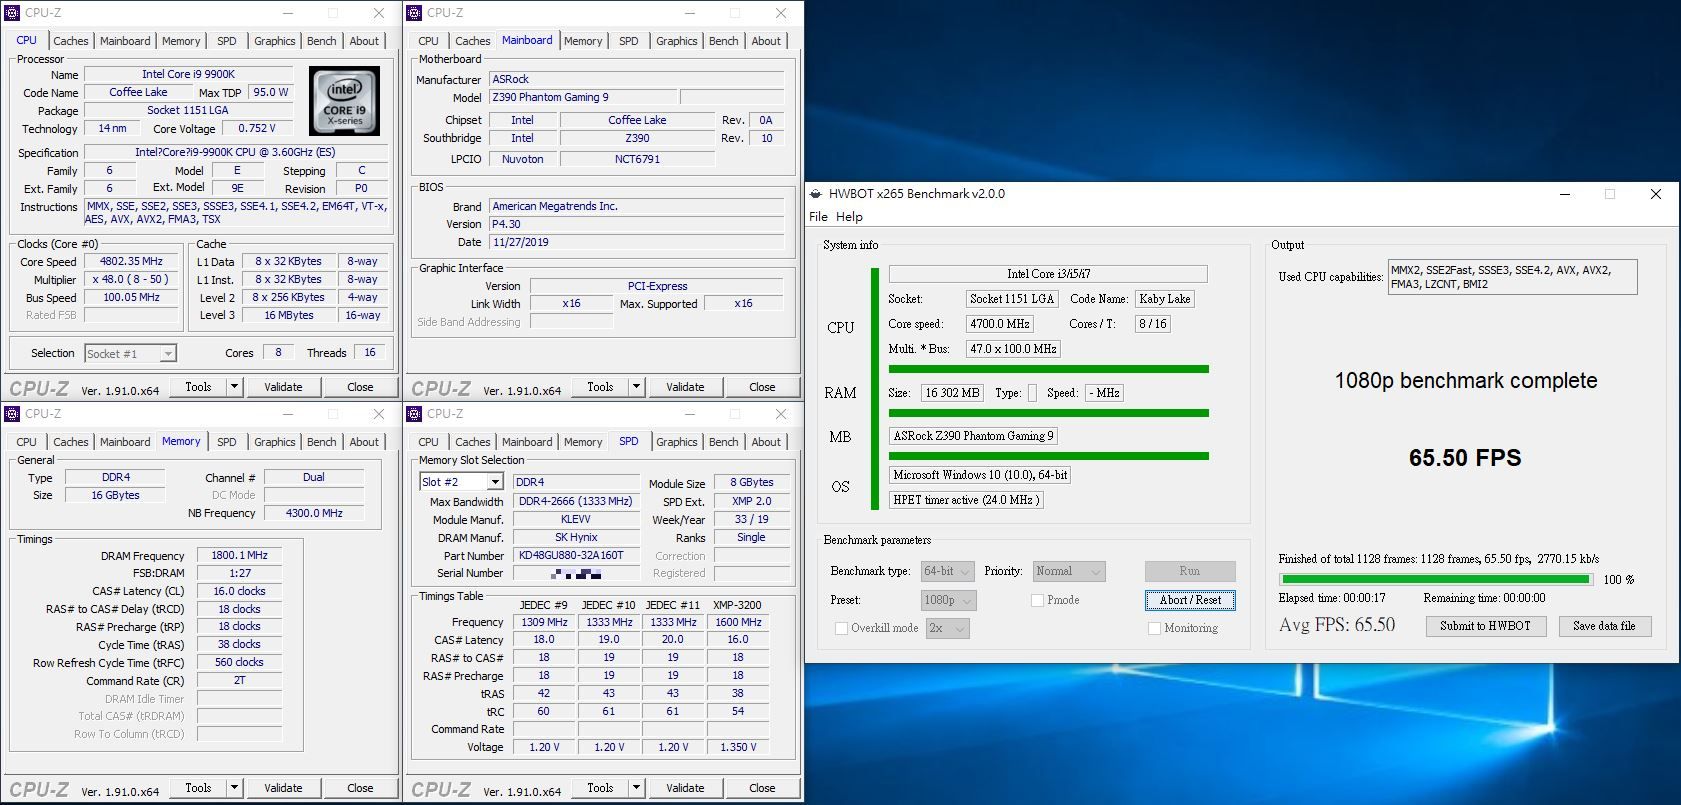Click the NB Frequency 4300.0 MHz value

pyautogui.click(x=314, y=513)
